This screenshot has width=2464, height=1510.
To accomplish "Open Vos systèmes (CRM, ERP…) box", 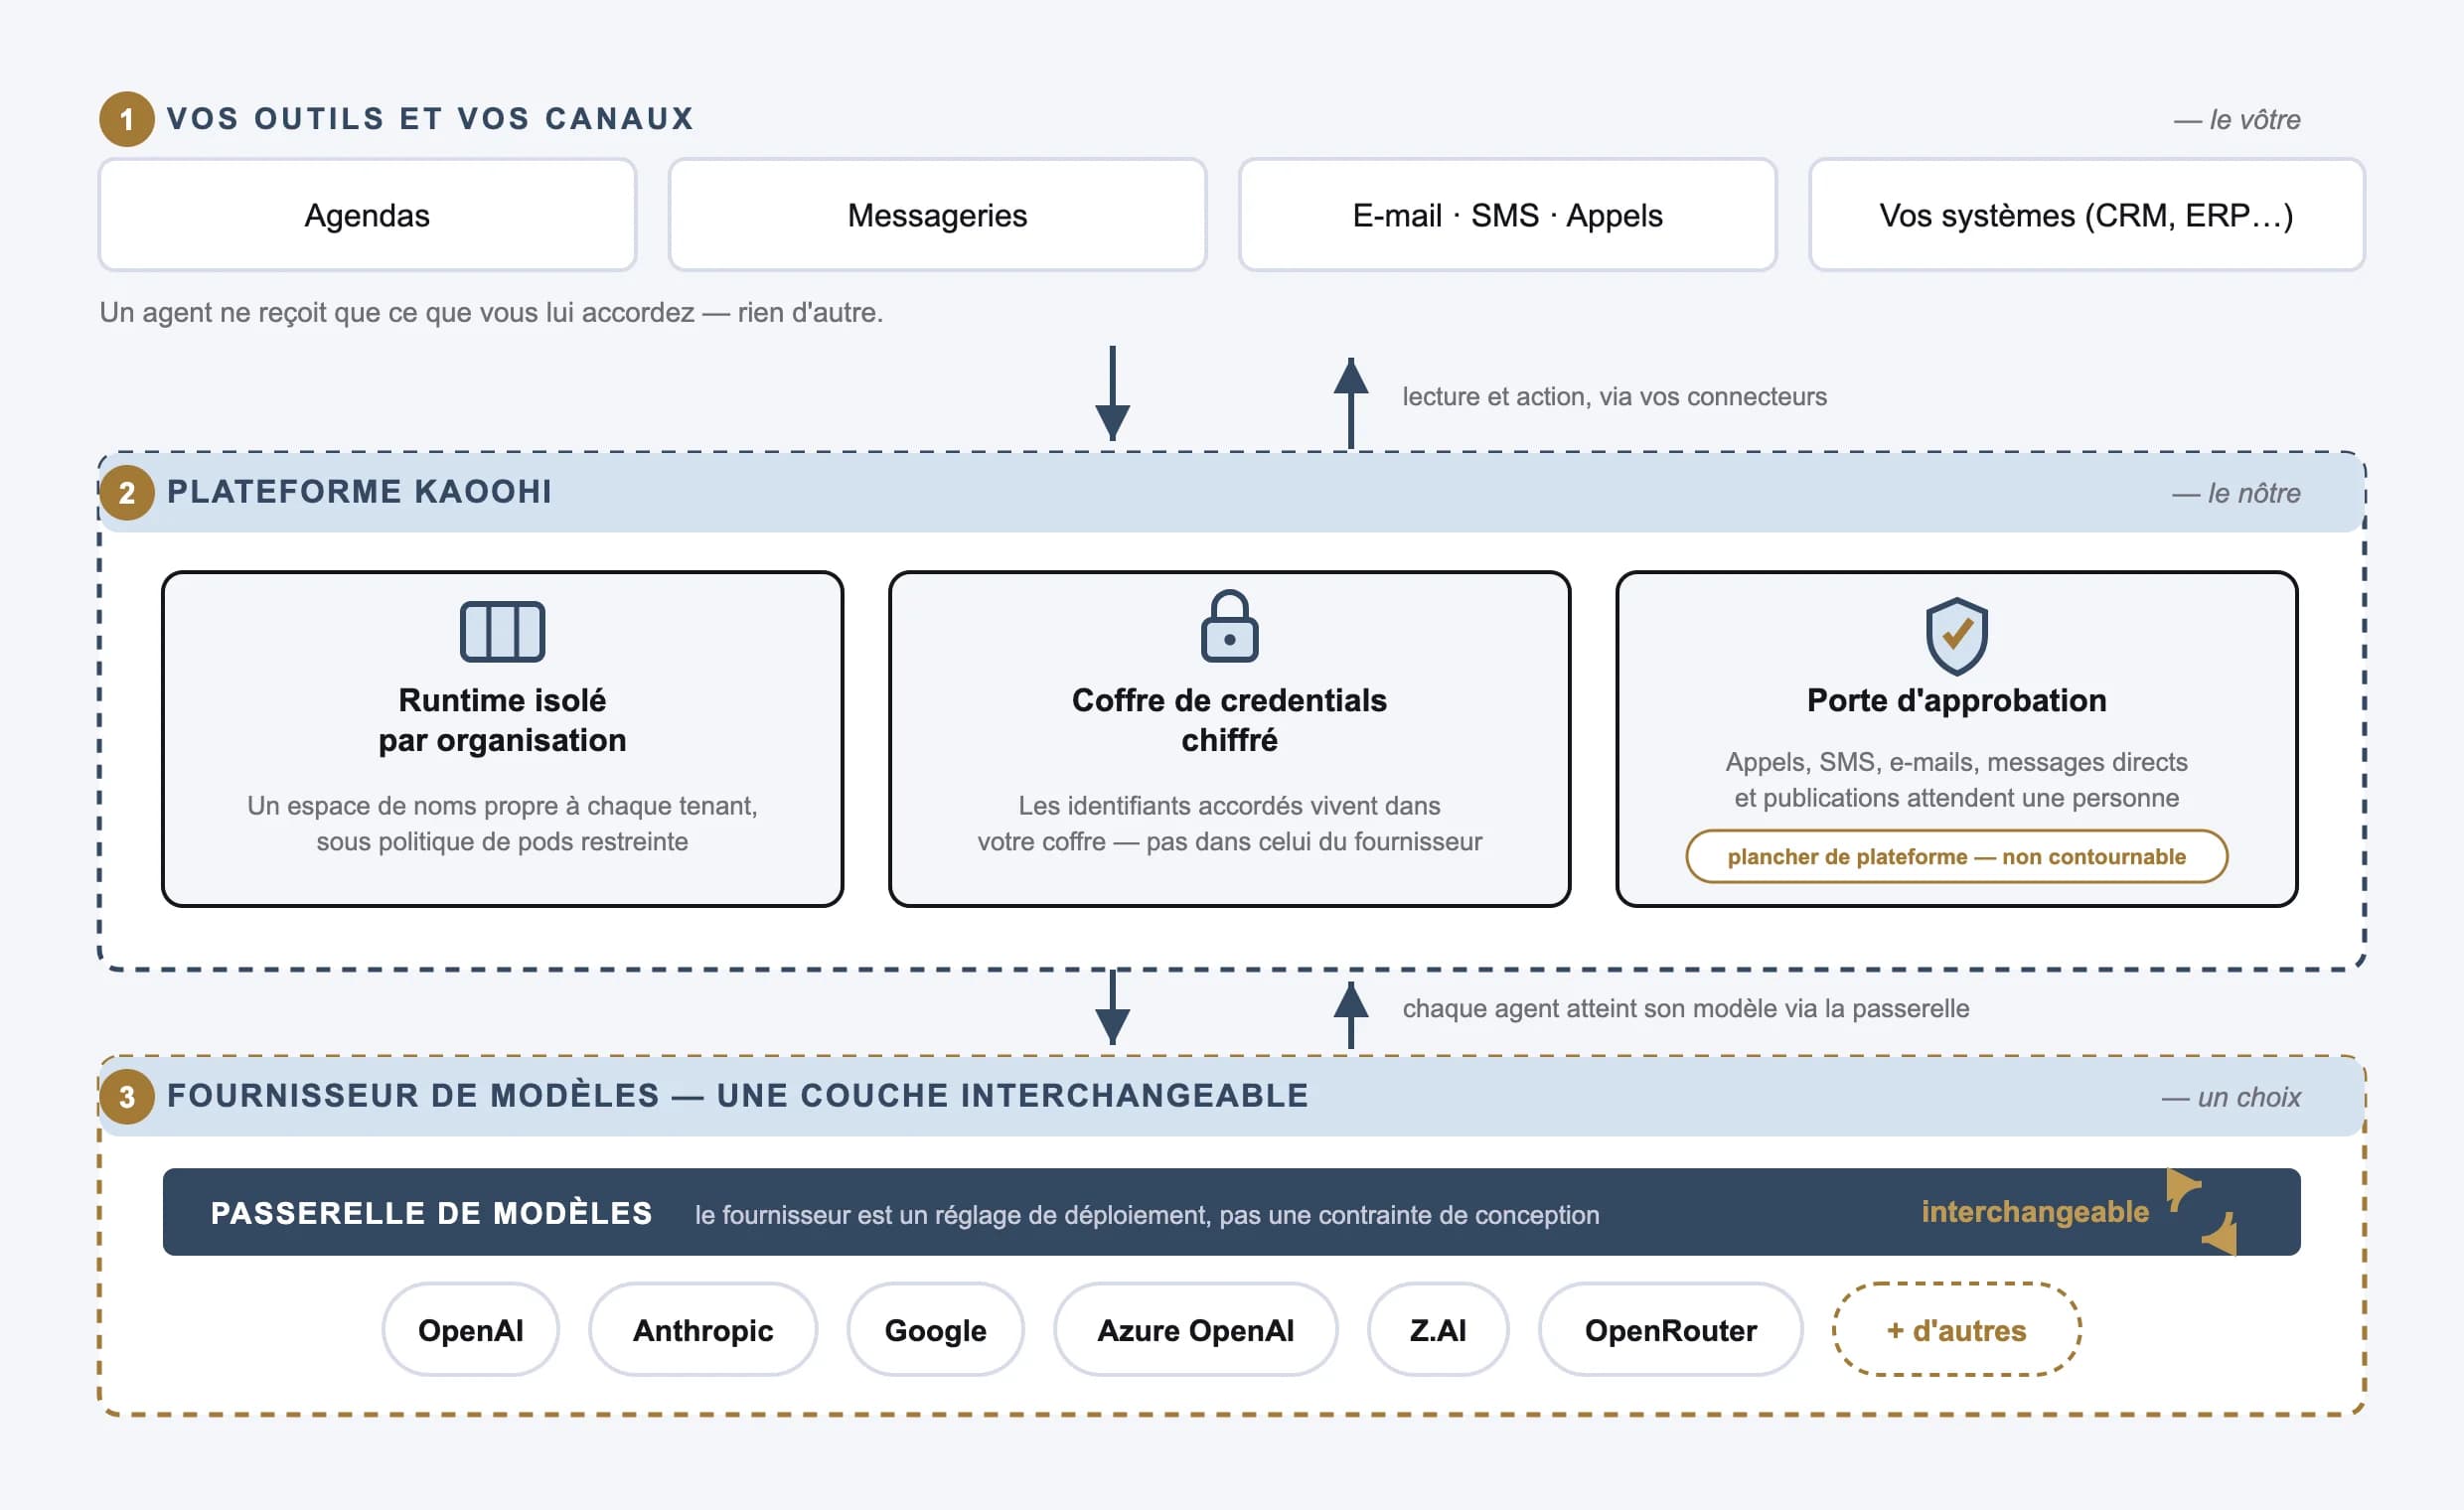I will click(2086, 215).
